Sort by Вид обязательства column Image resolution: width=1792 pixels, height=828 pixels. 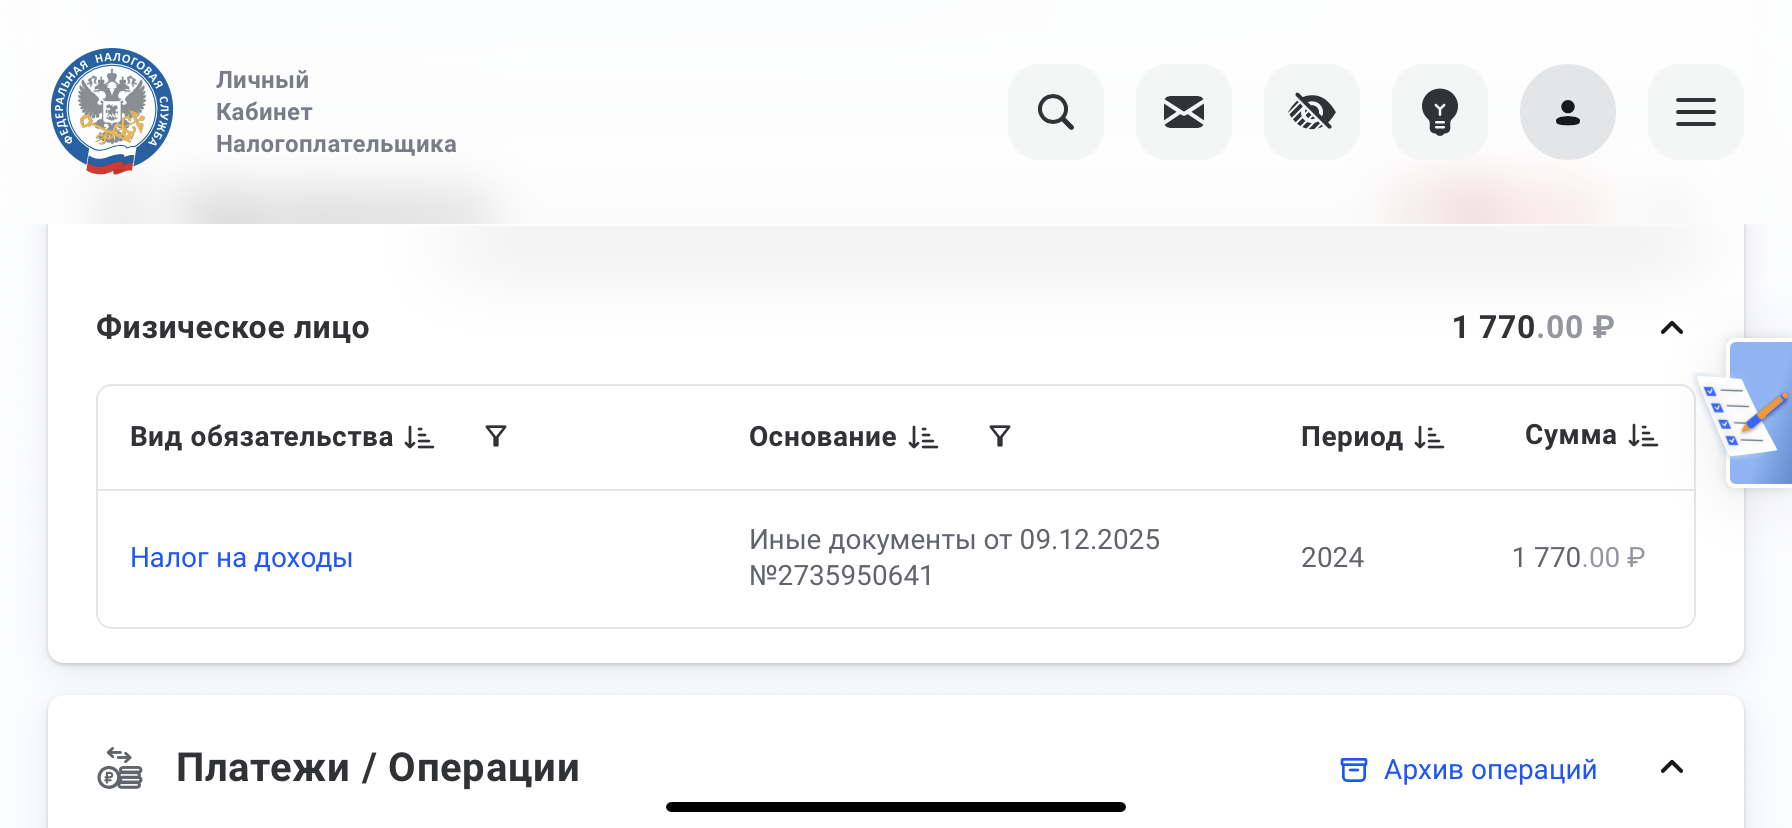[x=420, y=437]
